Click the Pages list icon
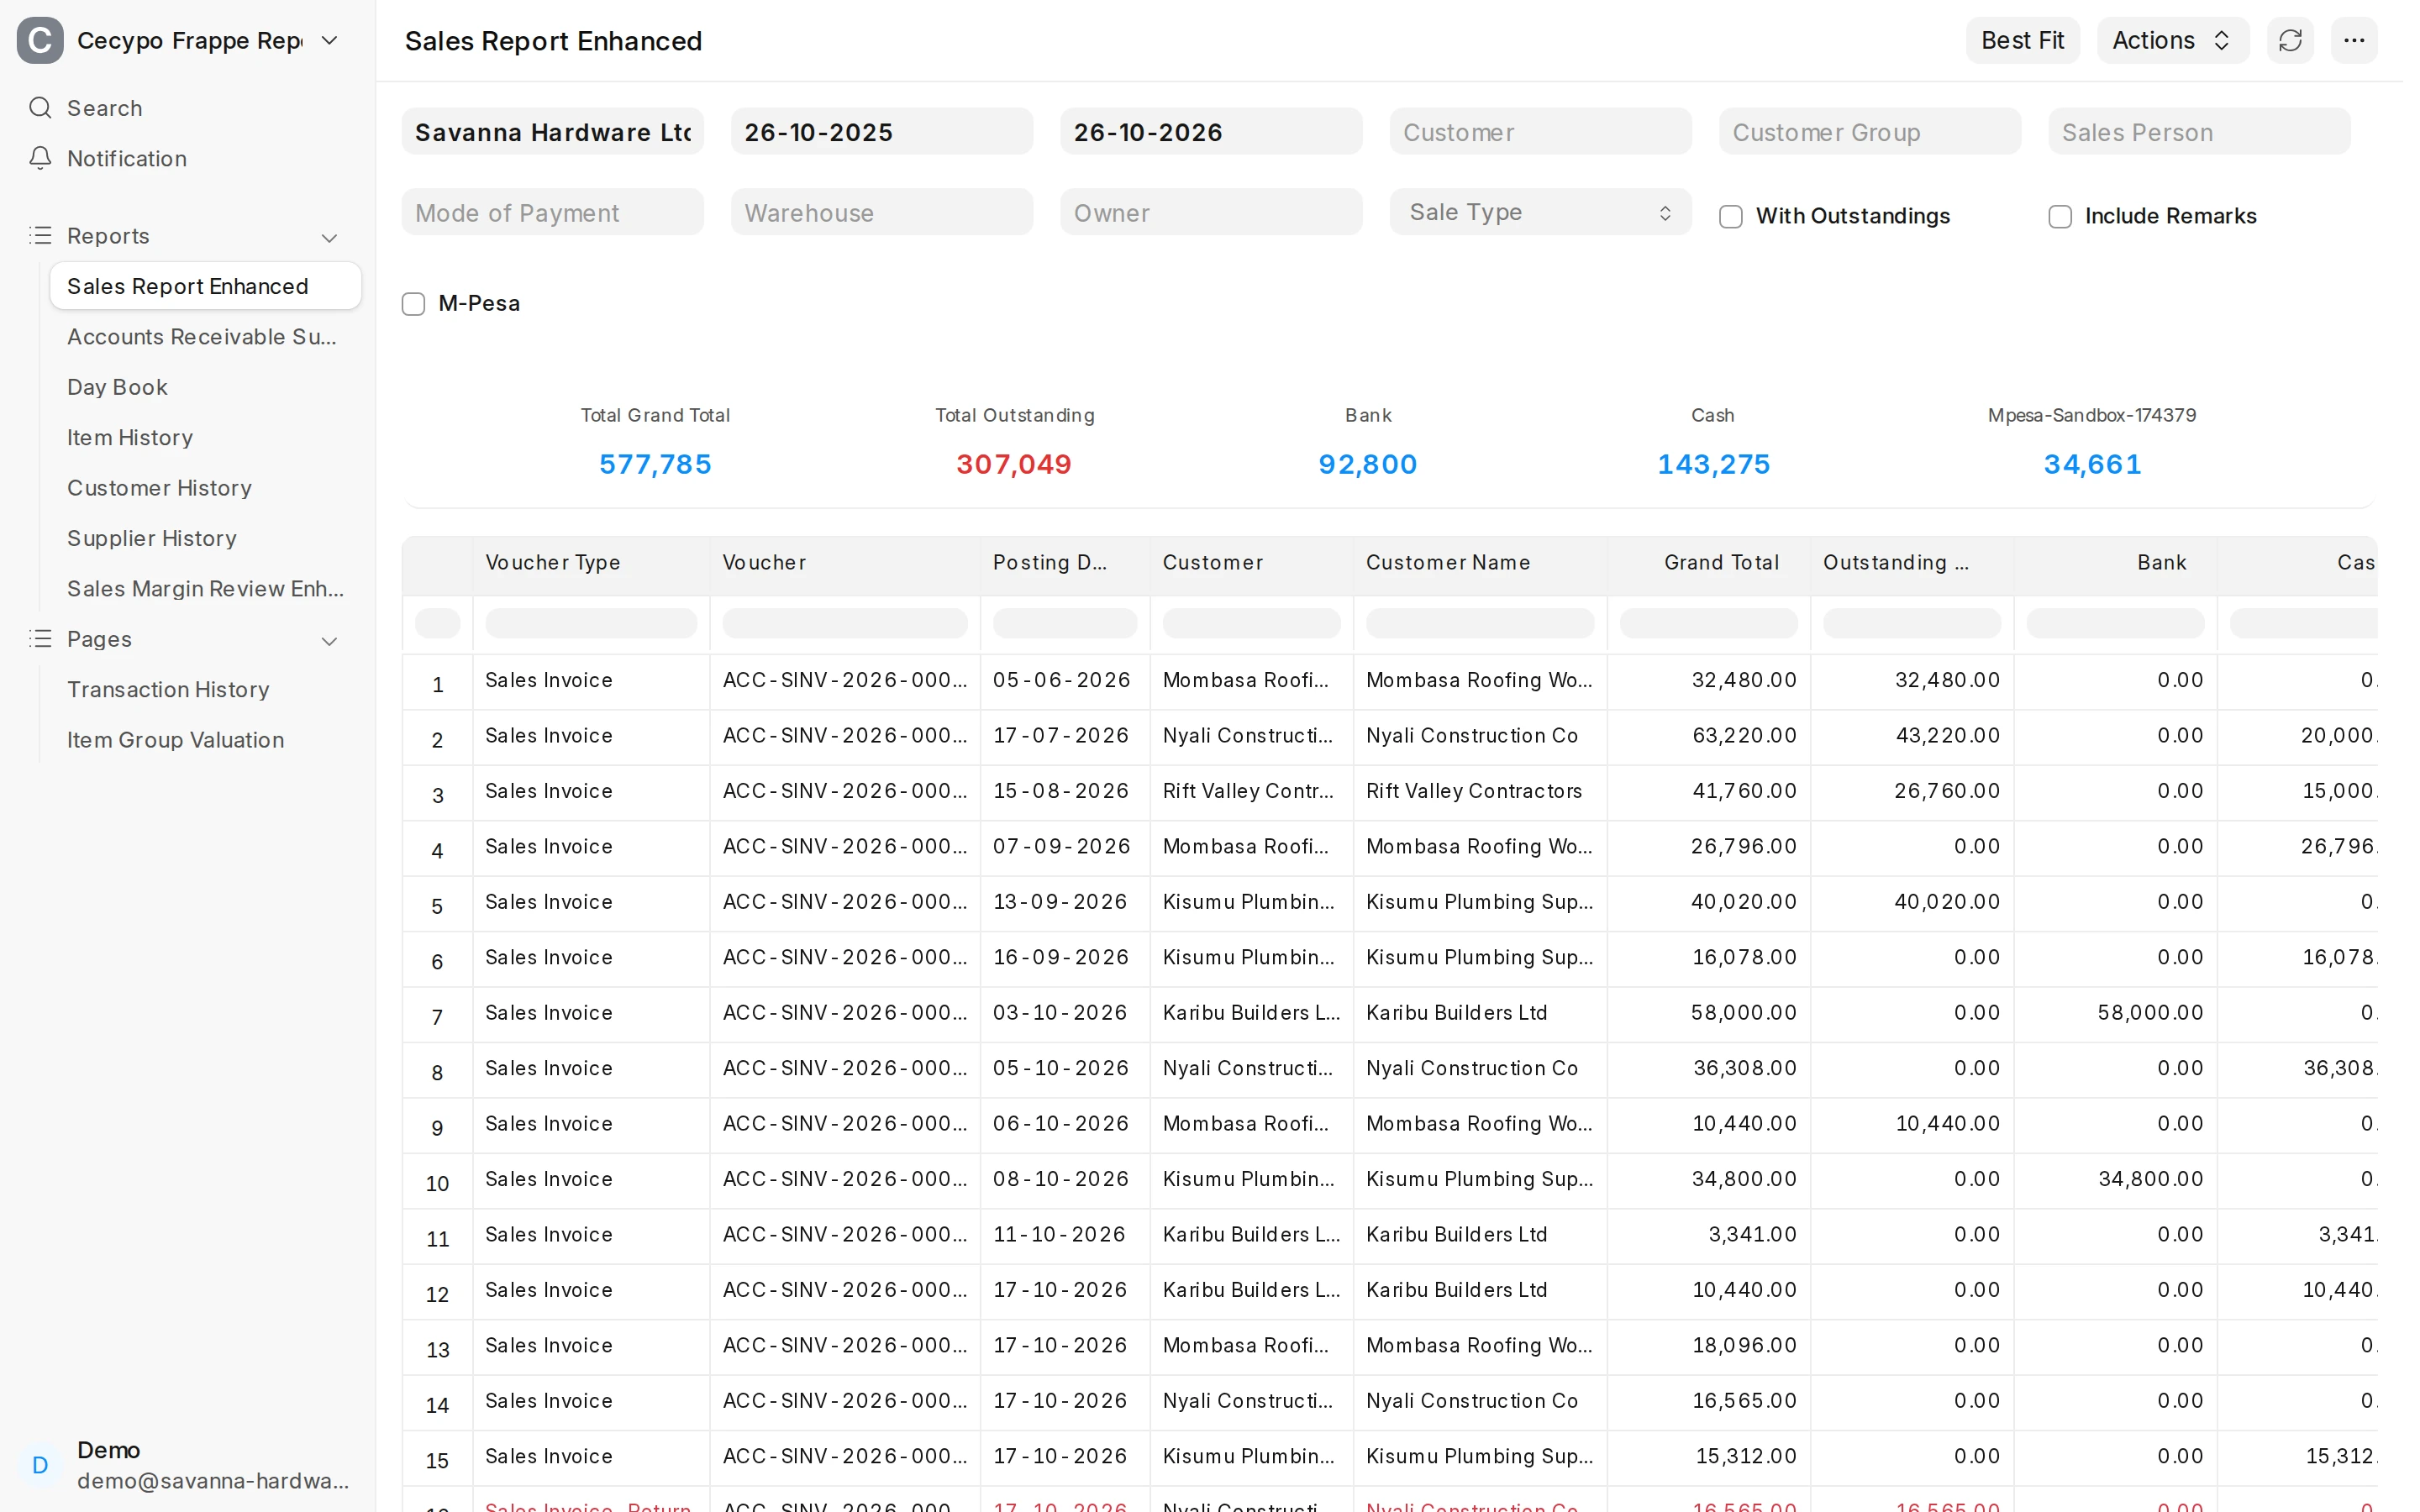The width and height of the screenshot is (2420, 1512). [40, 638]
